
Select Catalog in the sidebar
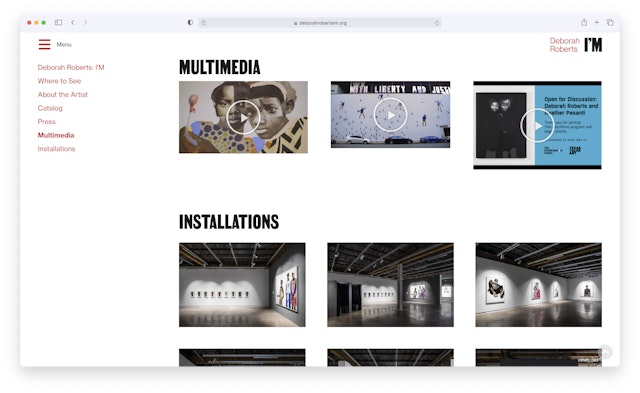click(50, 108)
